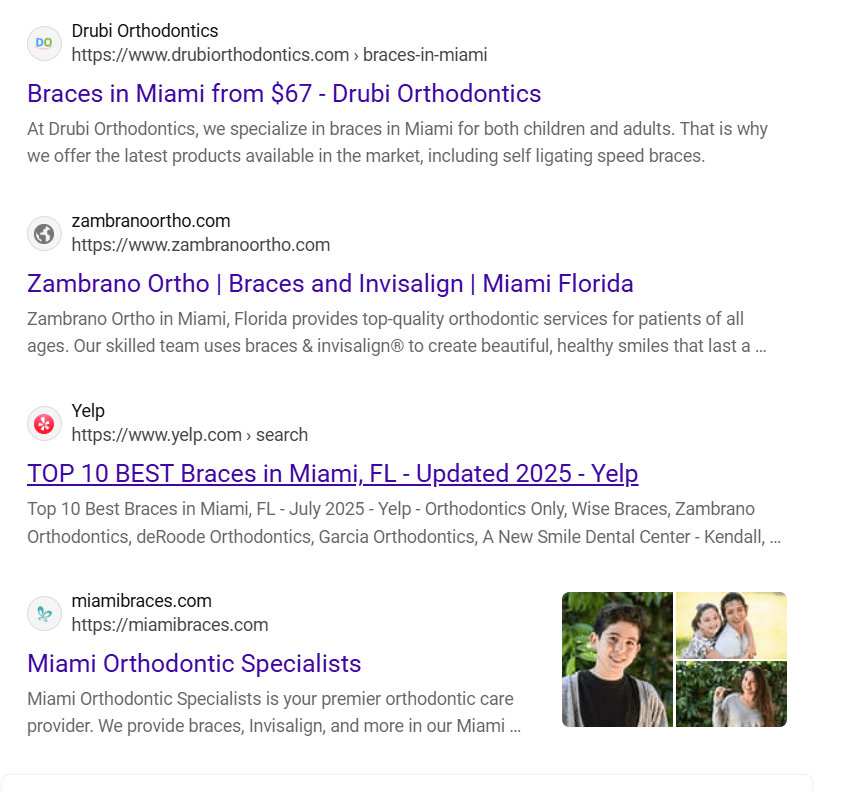This screenshot has width=861, height=792.
Task: Click the red Yelp favicon
Action: coord(44,423)
